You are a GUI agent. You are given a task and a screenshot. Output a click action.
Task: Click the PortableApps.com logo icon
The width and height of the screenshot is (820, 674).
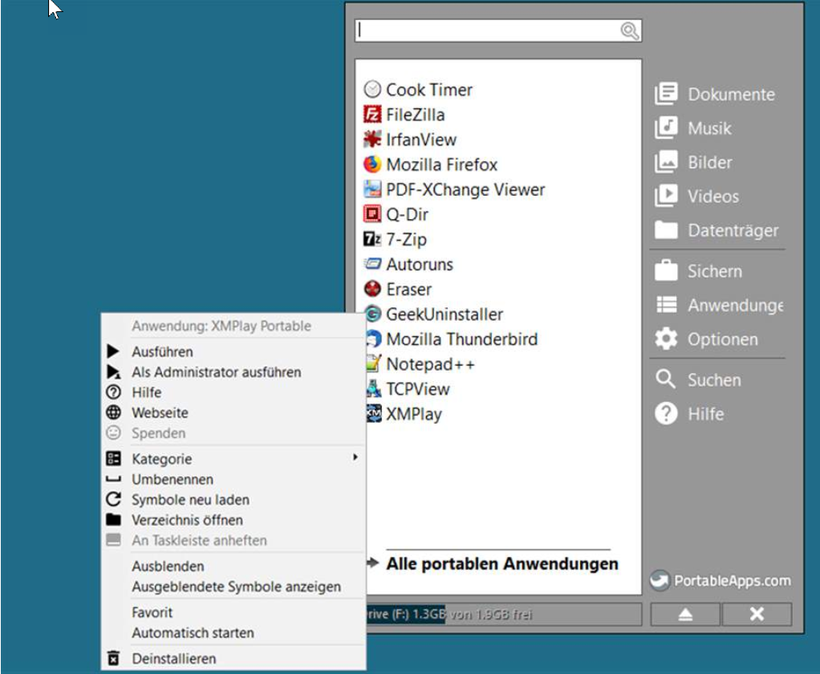(x=660, y=580)
